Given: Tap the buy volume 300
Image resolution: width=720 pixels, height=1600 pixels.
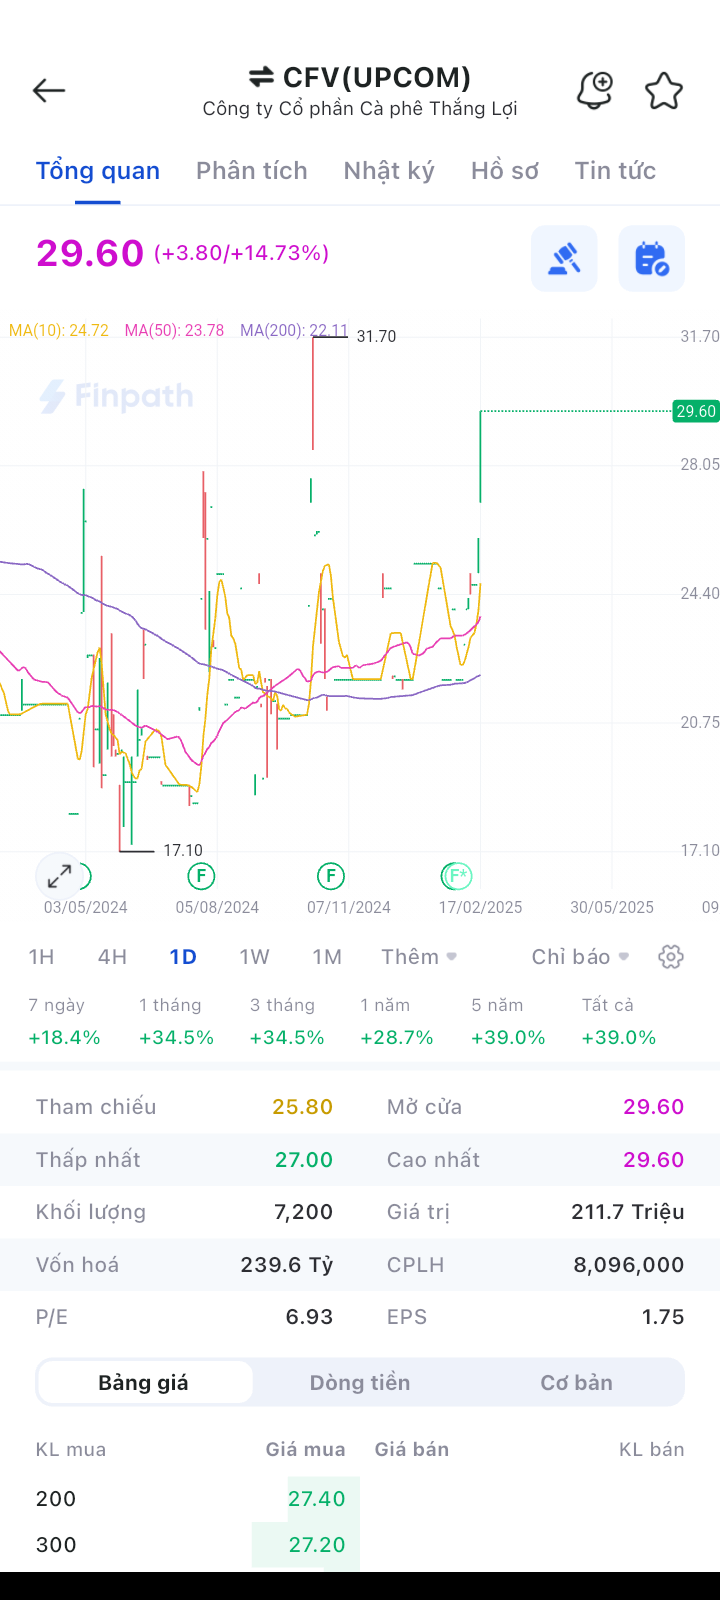Looking at the screenshot, I should pyautogui.click(x=56, y=1545).
